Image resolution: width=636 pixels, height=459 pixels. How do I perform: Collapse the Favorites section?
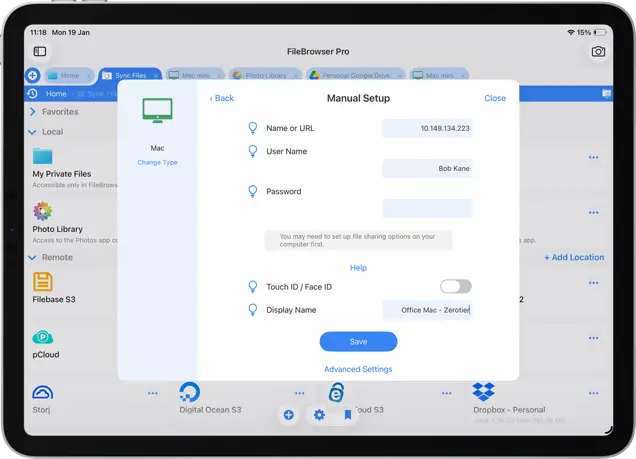pyautogui.click(x=32, y=112)
